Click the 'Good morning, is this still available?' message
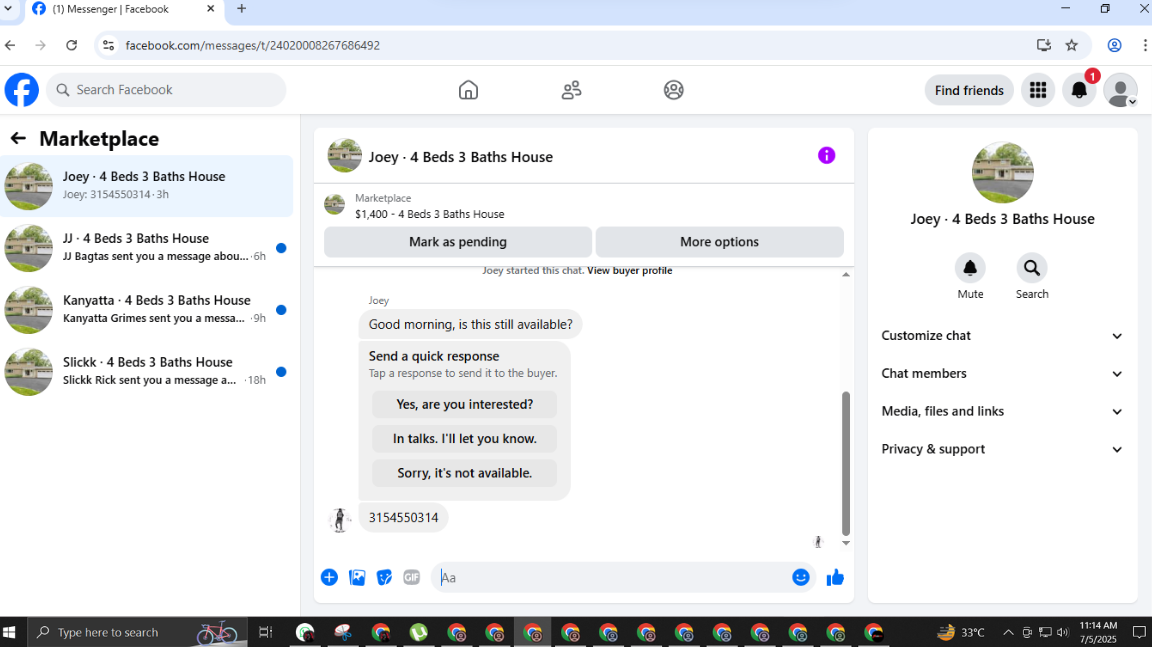Viewport: 1152px width, 647px height. [470, 324]
